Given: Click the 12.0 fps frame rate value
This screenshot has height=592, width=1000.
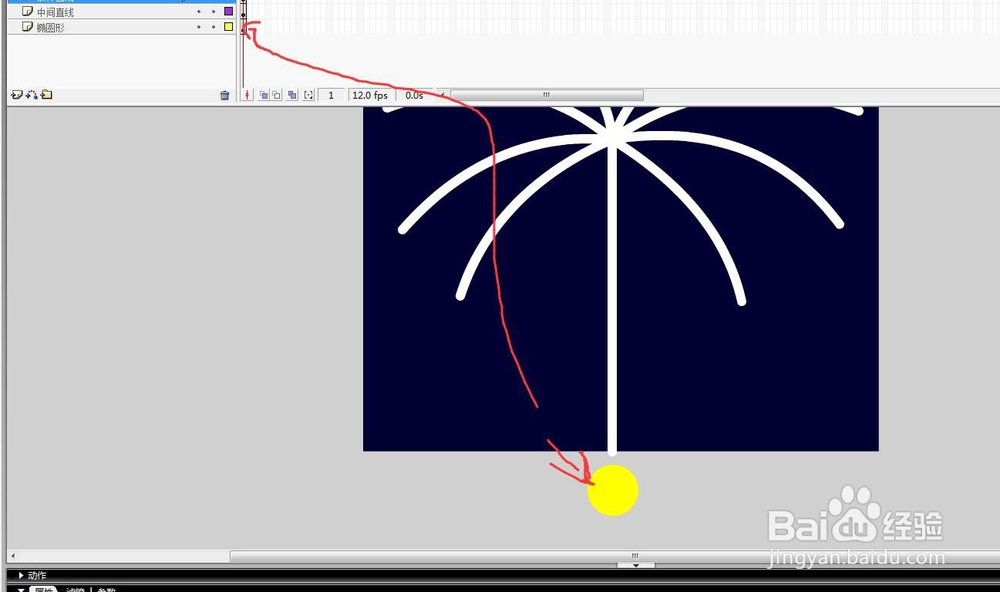Looking at the screenshot, I should tap(370, 95).
